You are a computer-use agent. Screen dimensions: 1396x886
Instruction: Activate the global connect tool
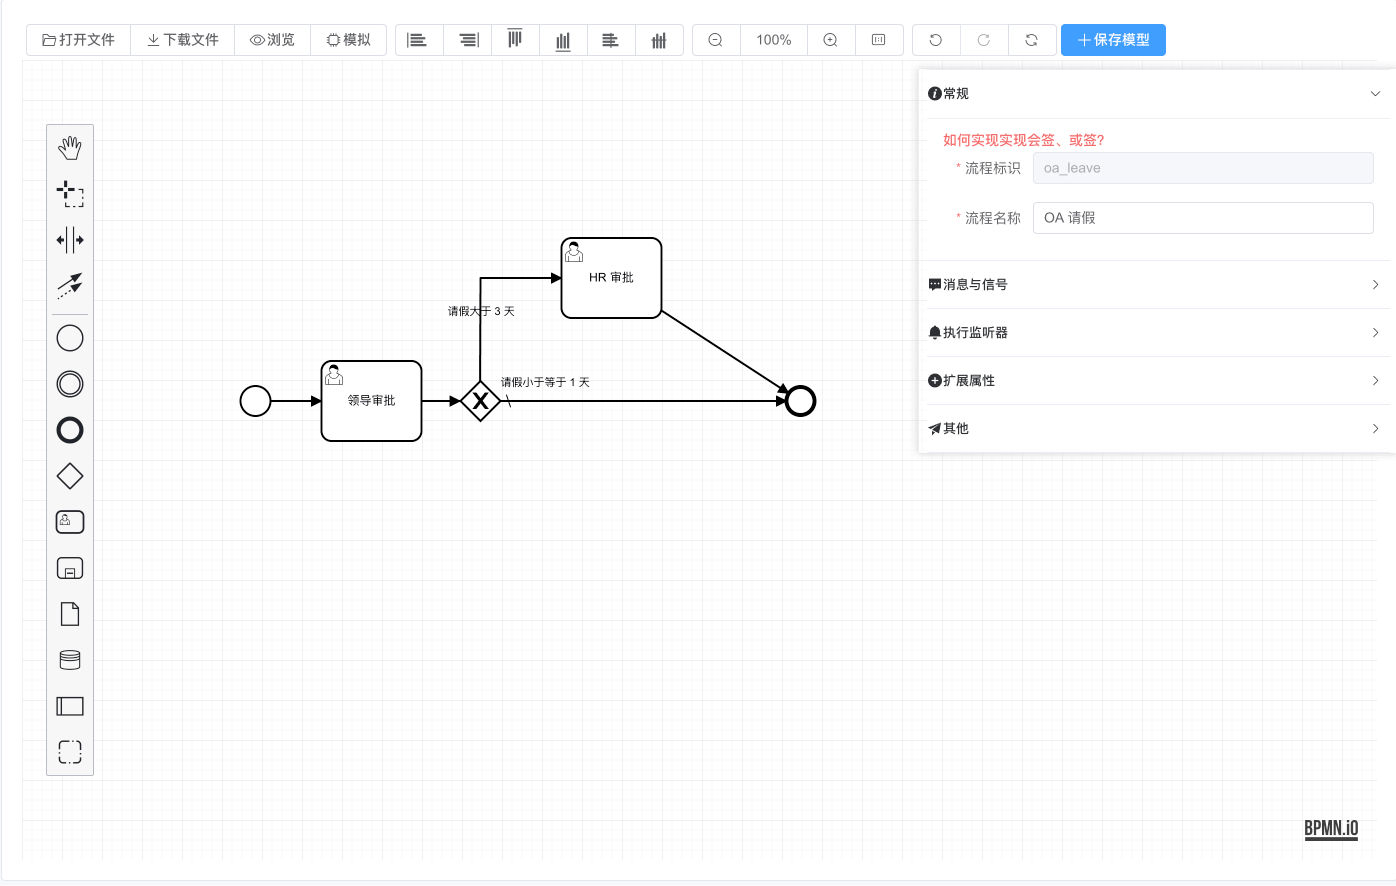(70, 285)
